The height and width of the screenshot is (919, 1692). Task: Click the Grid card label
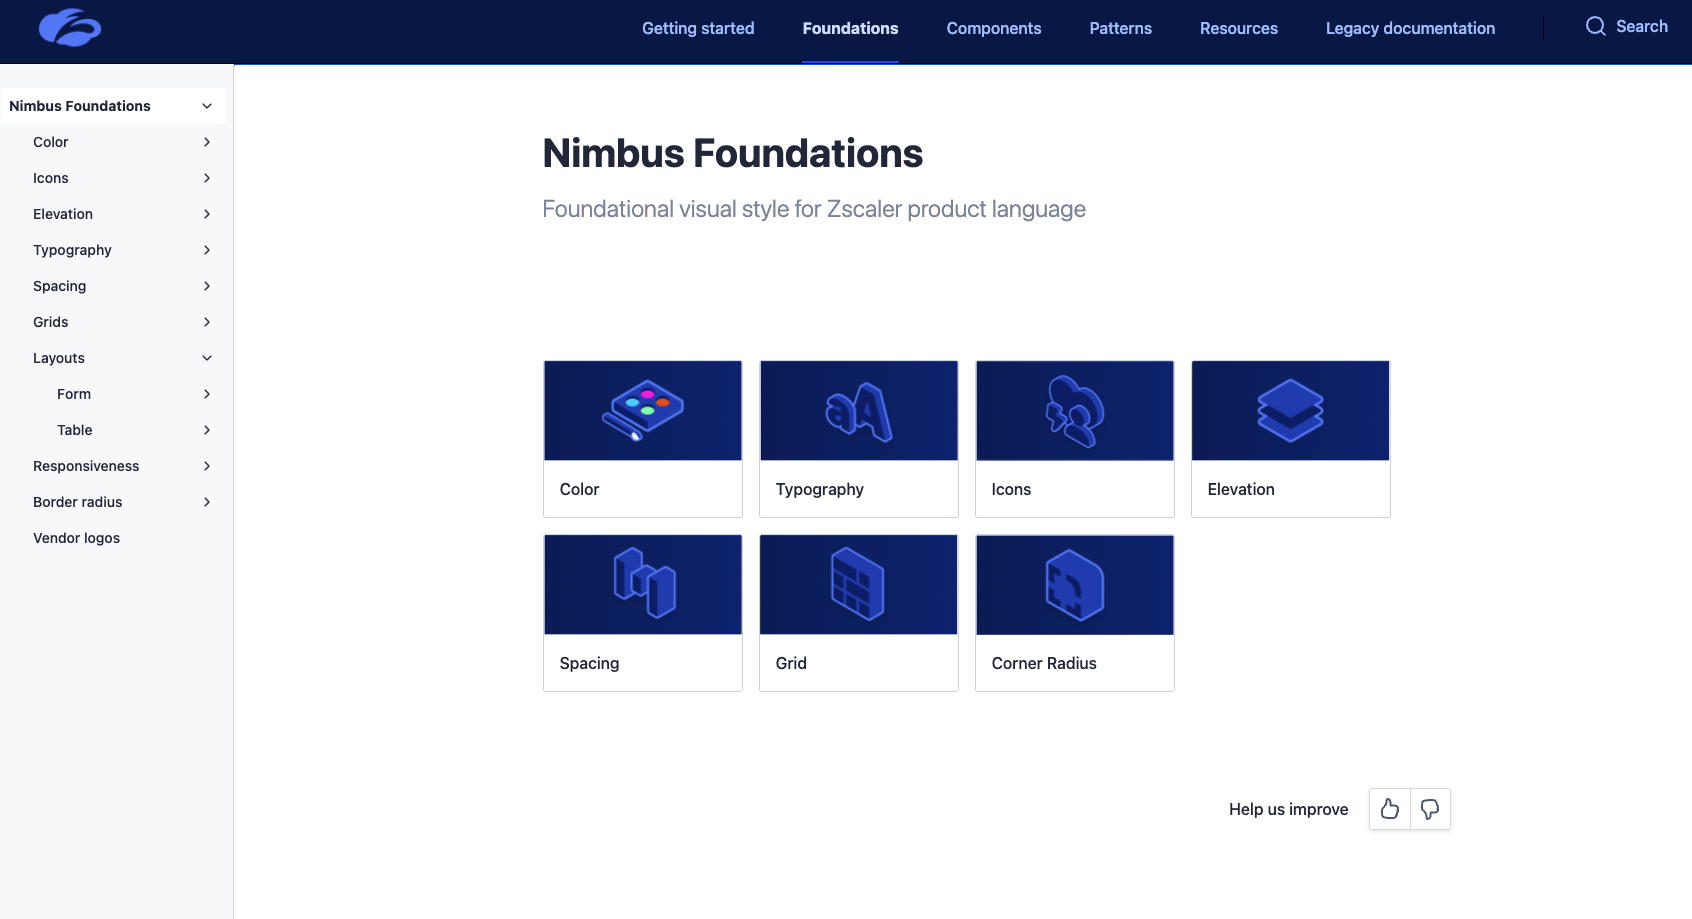click(x=791, y=663)
